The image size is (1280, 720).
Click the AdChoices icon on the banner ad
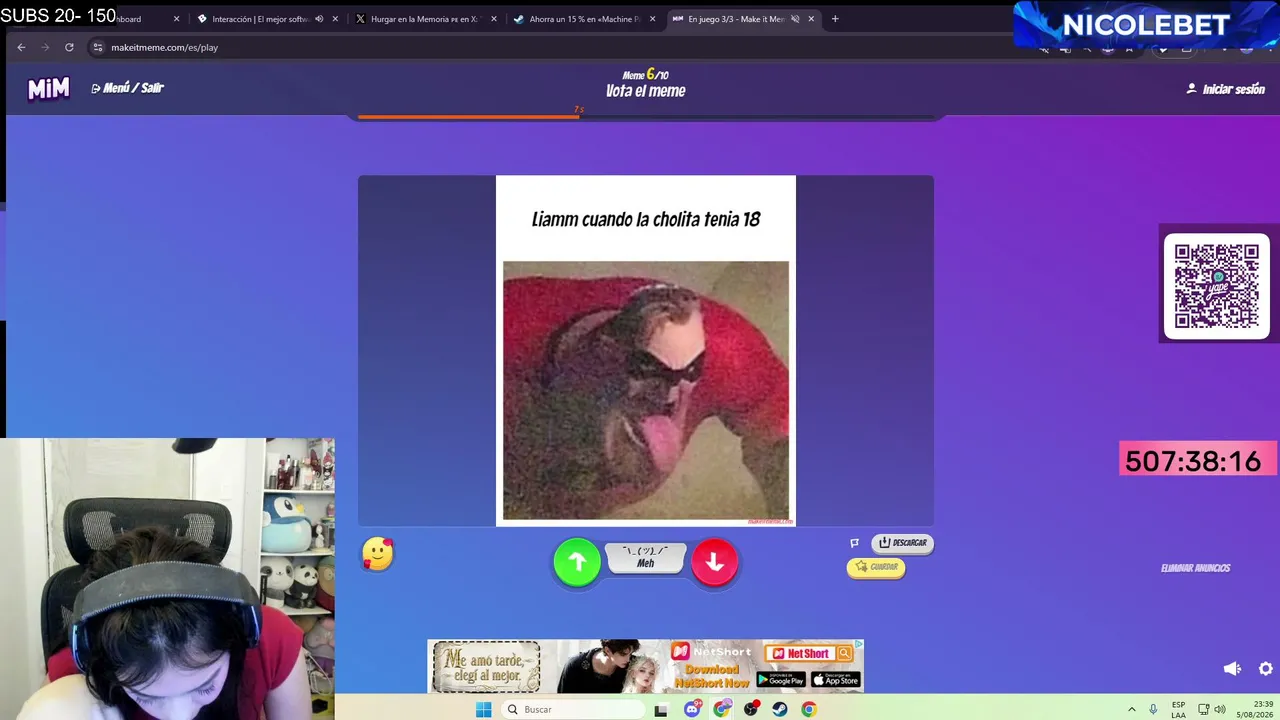(x=858, y=645)
